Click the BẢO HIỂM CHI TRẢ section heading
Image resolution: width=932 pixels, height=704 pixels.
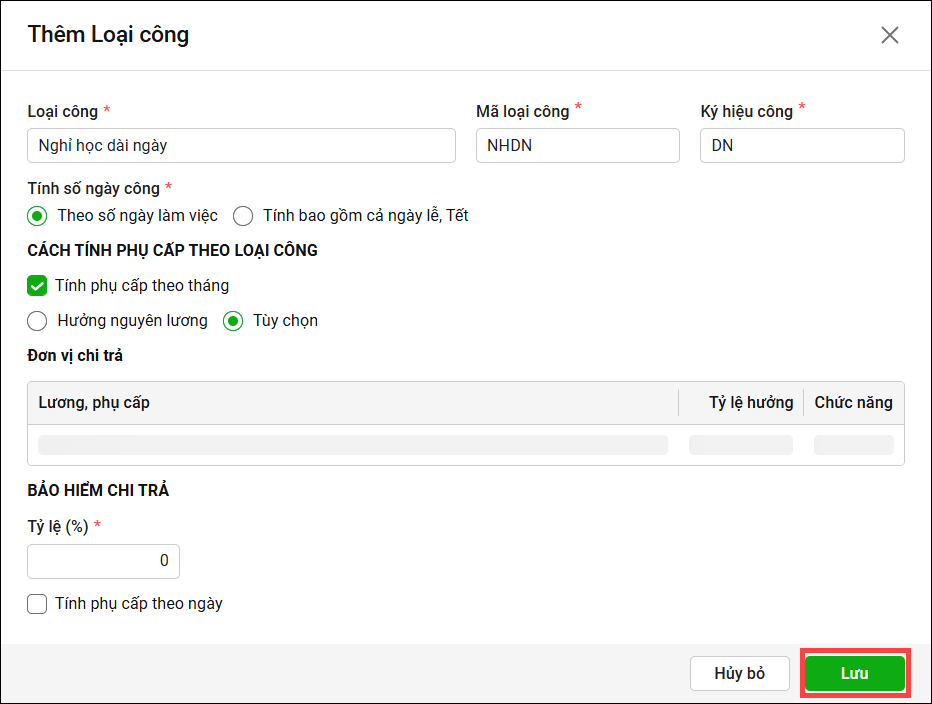[x=98, y=490]
